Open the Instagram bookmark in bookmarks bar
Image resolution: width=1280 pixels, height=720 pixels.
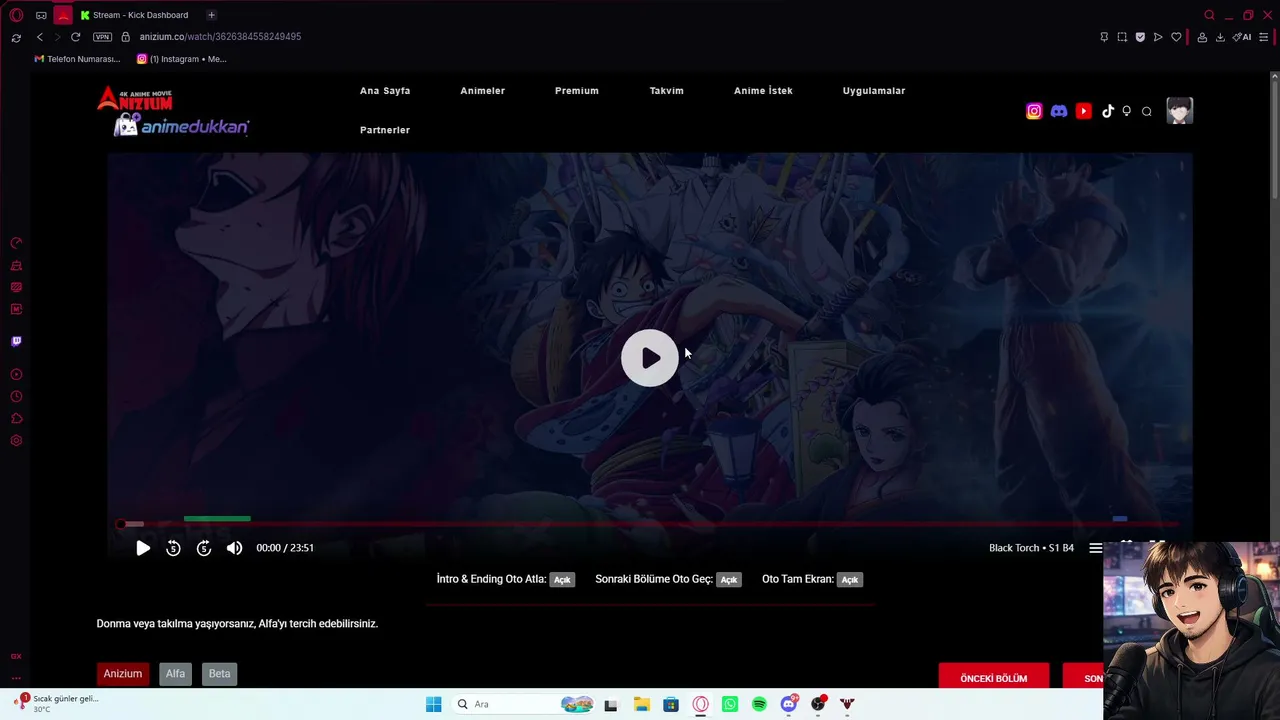pyautogui.click(x=182, y=59)
